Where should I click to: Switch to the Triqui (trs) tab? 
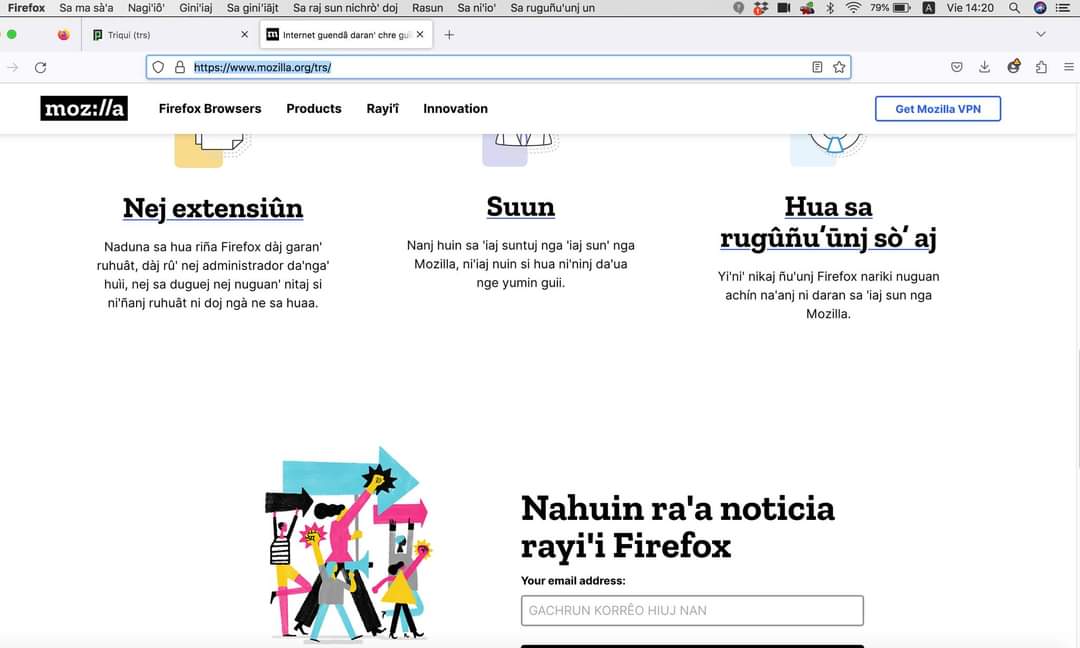click(x=170, y=34)
